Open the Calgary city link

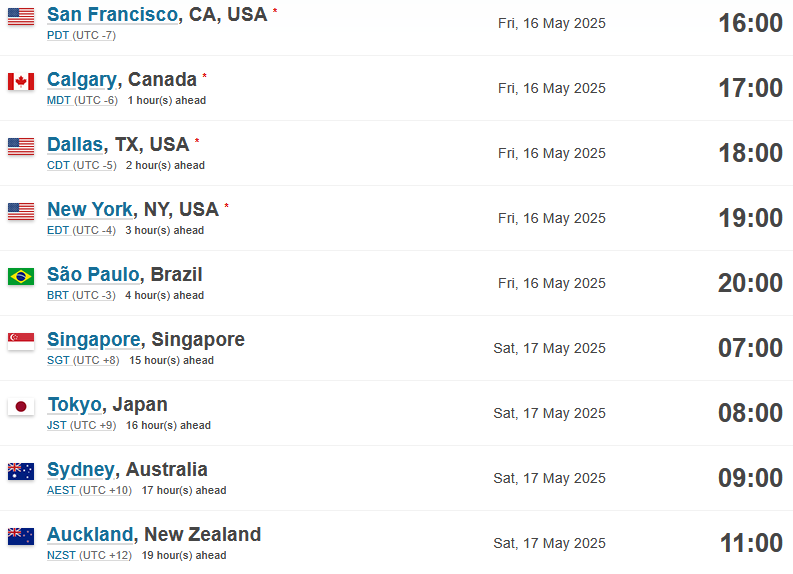click(x=82, y=80)
